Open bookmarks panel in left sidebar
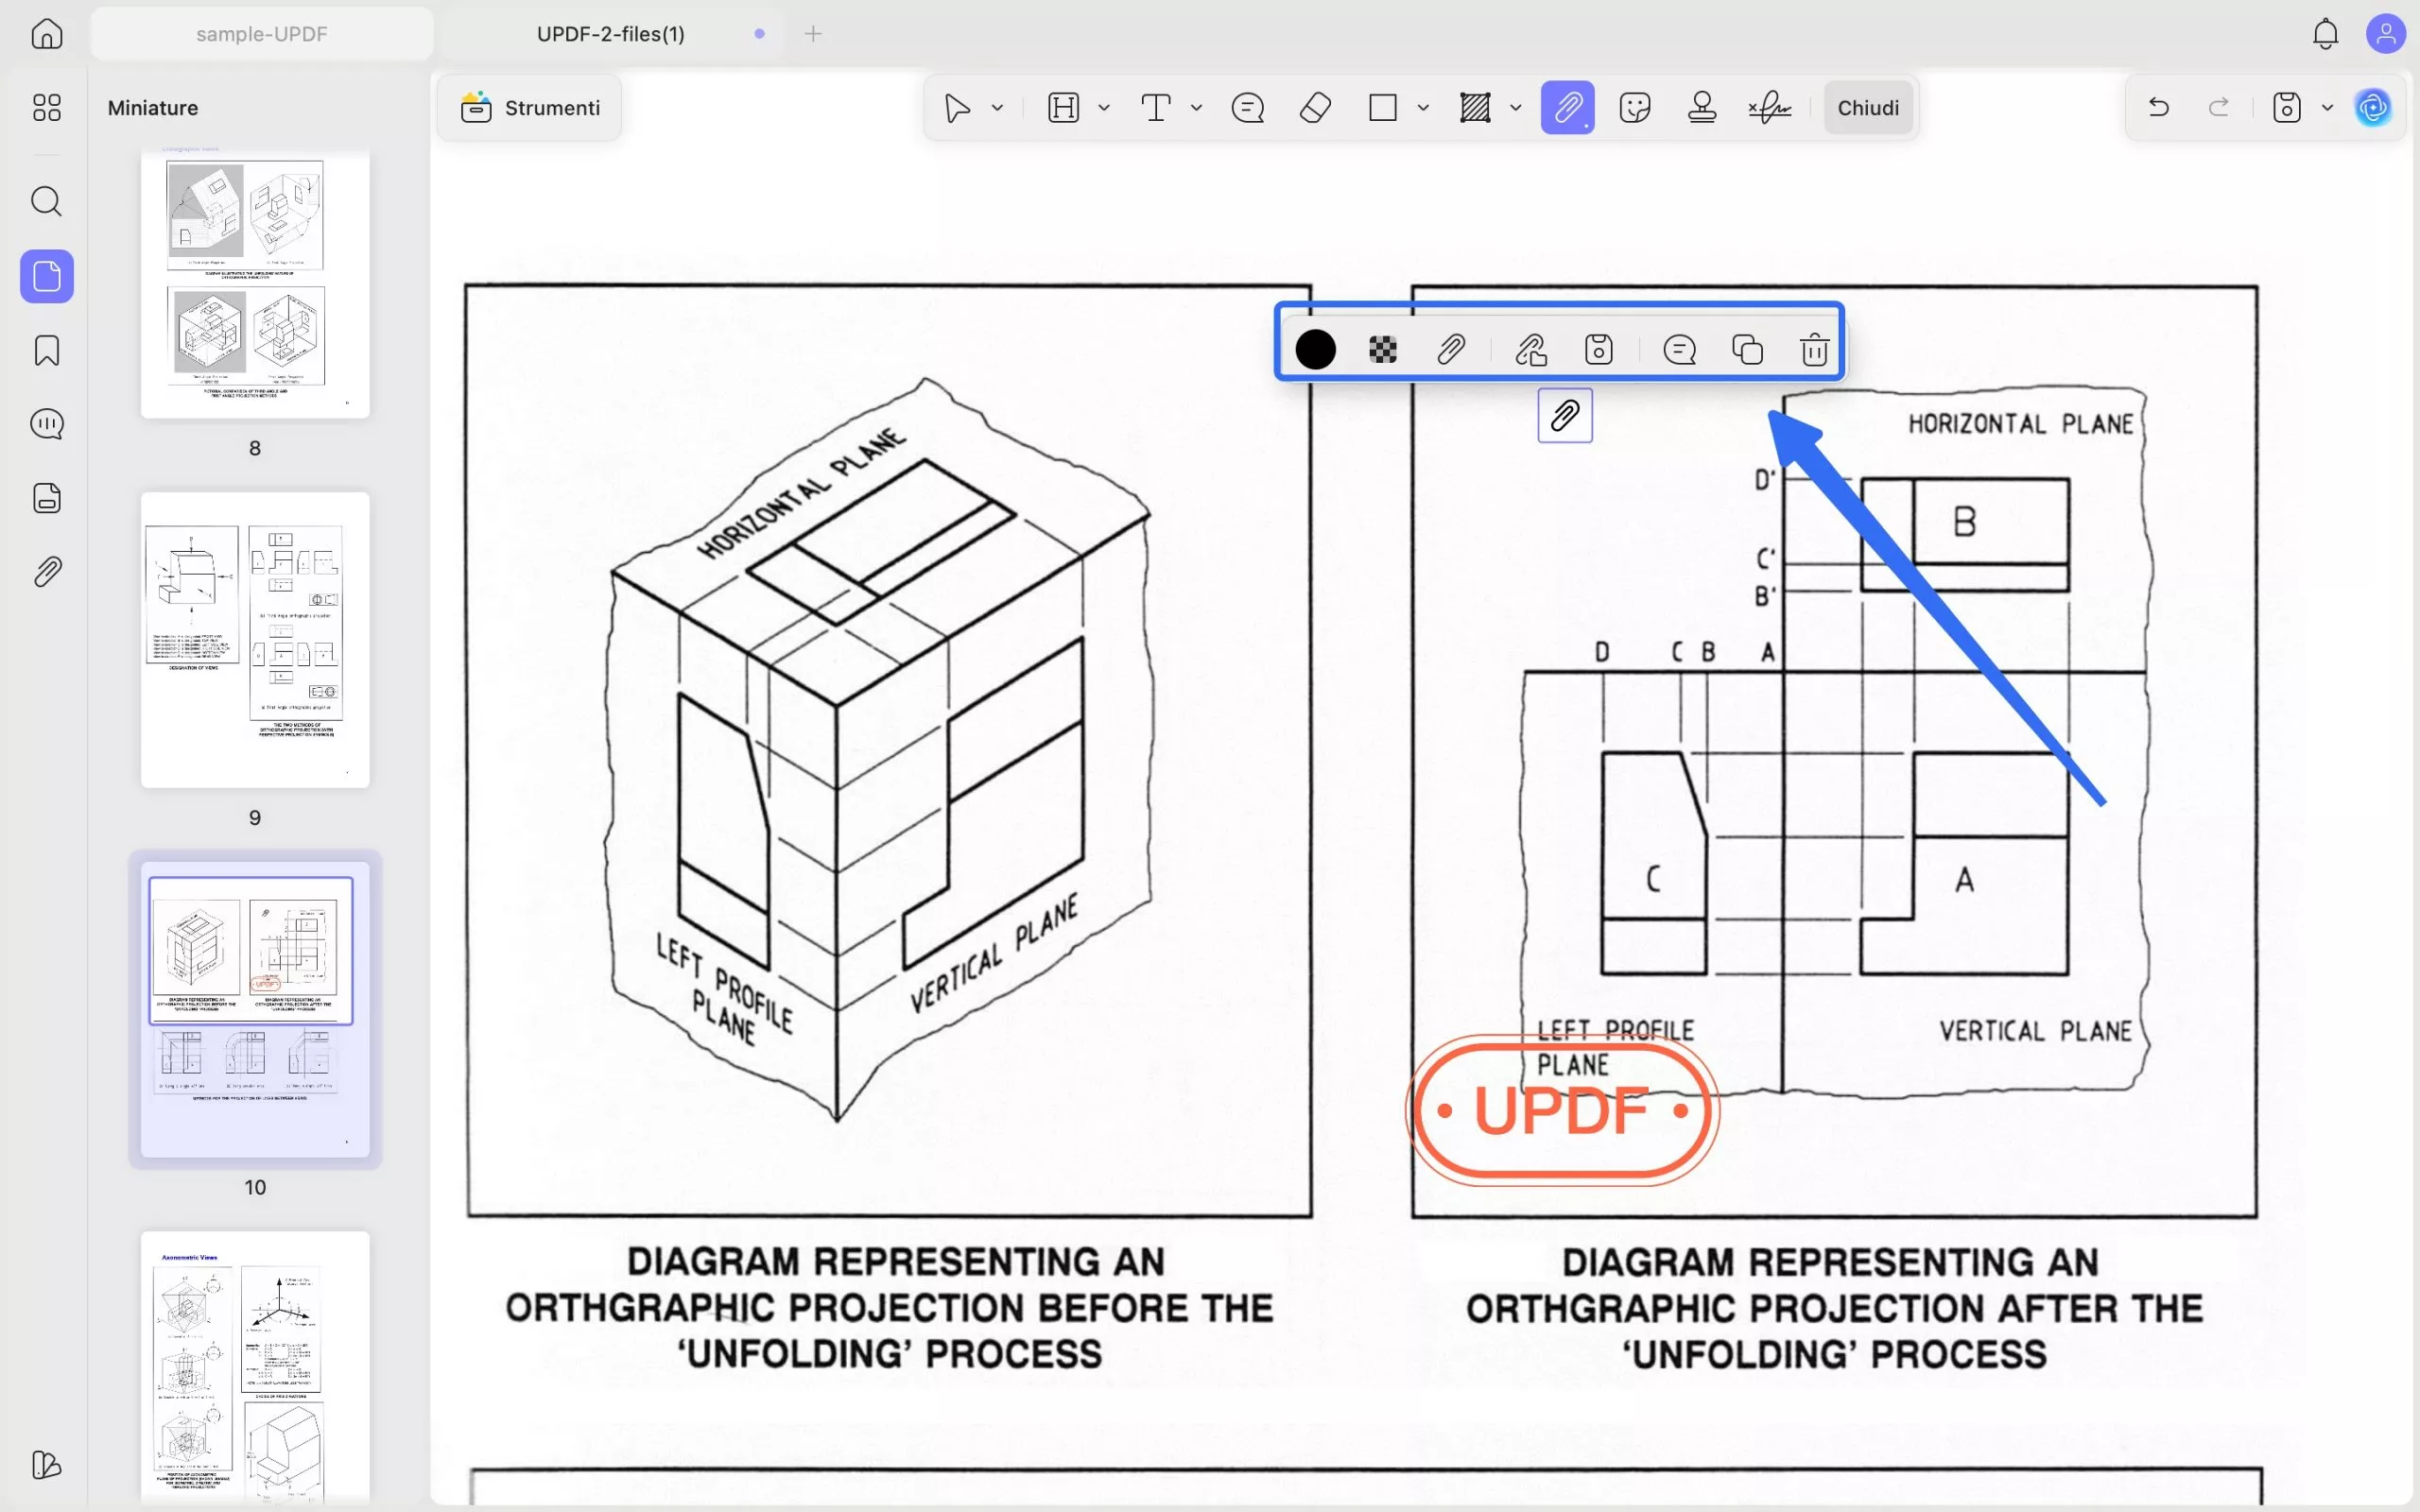Viewport: 2420px width, 1512px height. [x=47, y=350]
